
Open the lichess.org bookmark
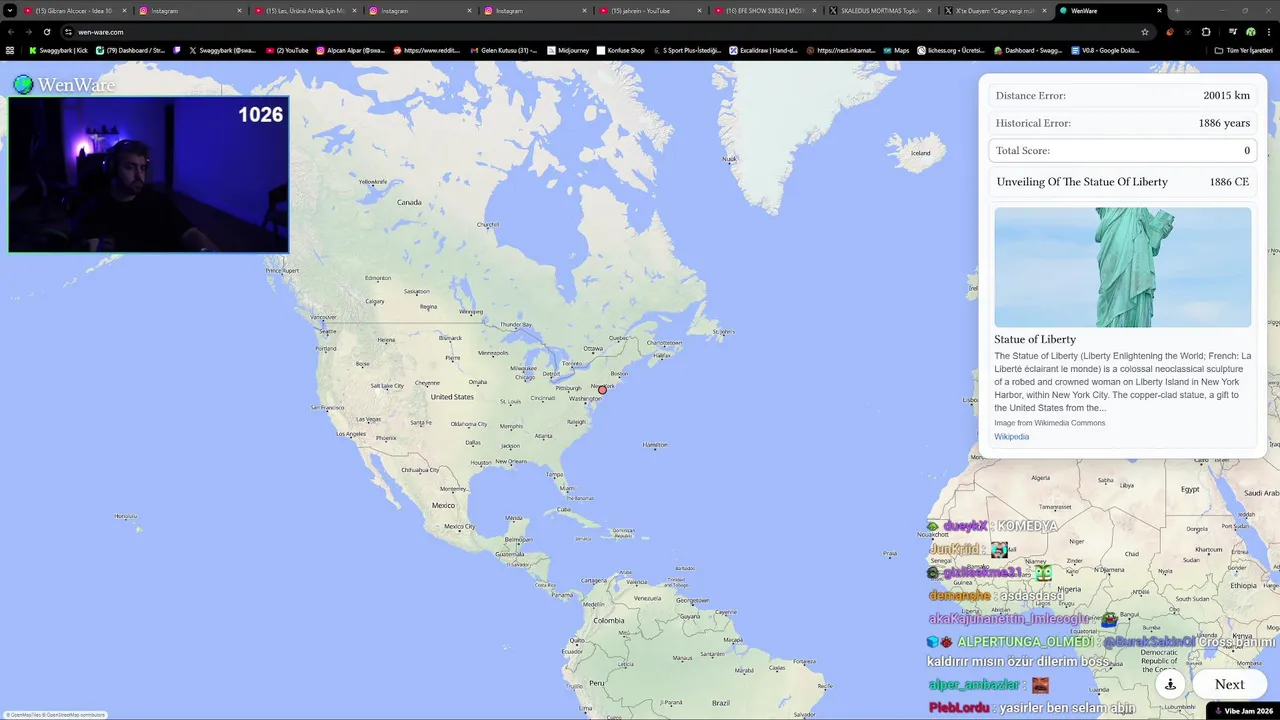tap(951, 50)
